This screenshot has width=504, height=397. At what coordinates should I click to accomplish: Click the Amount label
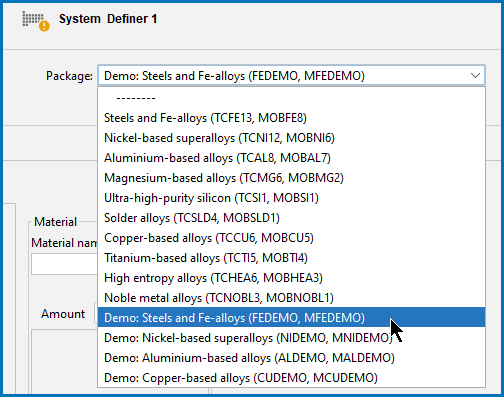pyautogui.click(x=63, y=314)
